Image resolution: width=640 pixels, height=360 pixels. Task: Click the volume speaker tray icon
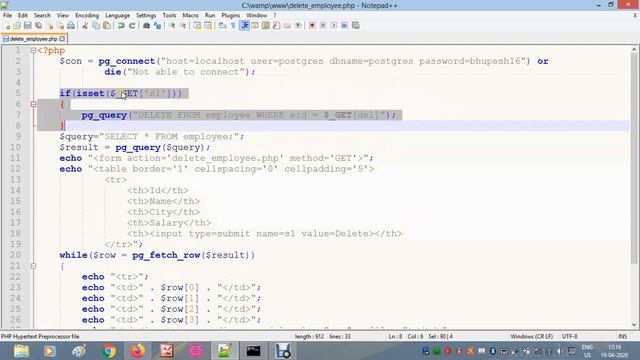559,351
